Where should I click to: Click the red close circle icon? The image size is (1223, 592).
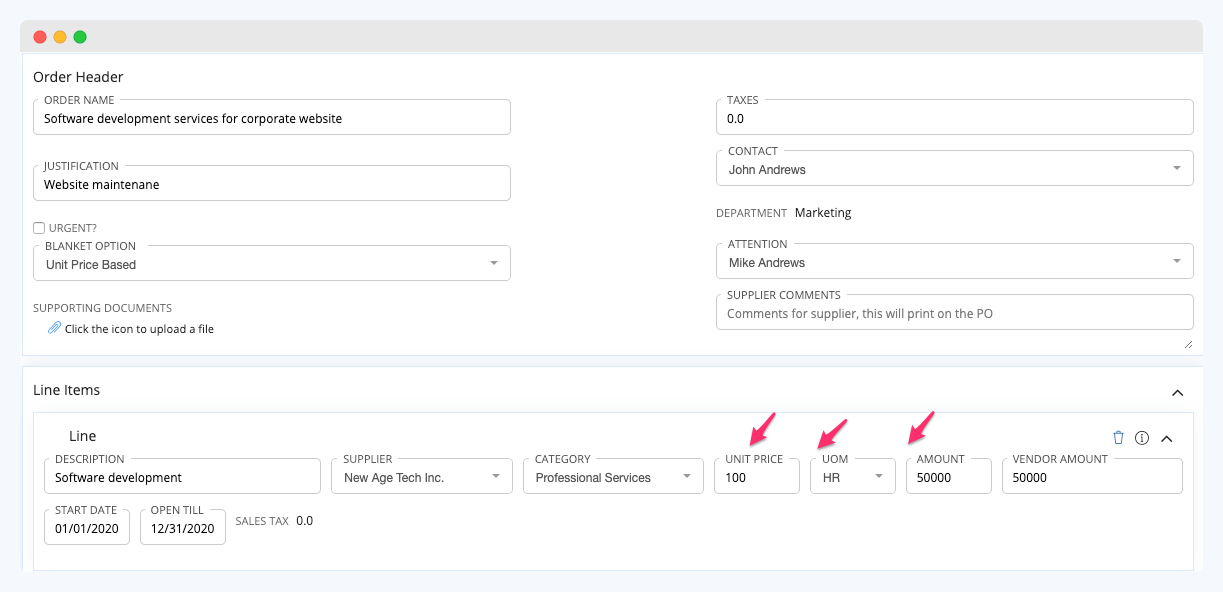click(x=39, y=35)
